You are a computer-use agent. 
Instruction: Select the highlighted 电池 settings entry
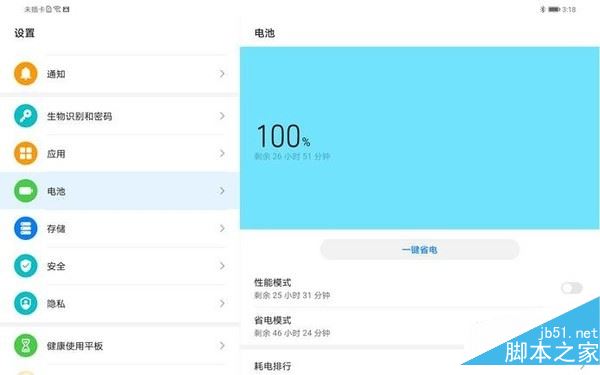click(x=120, y=191)
